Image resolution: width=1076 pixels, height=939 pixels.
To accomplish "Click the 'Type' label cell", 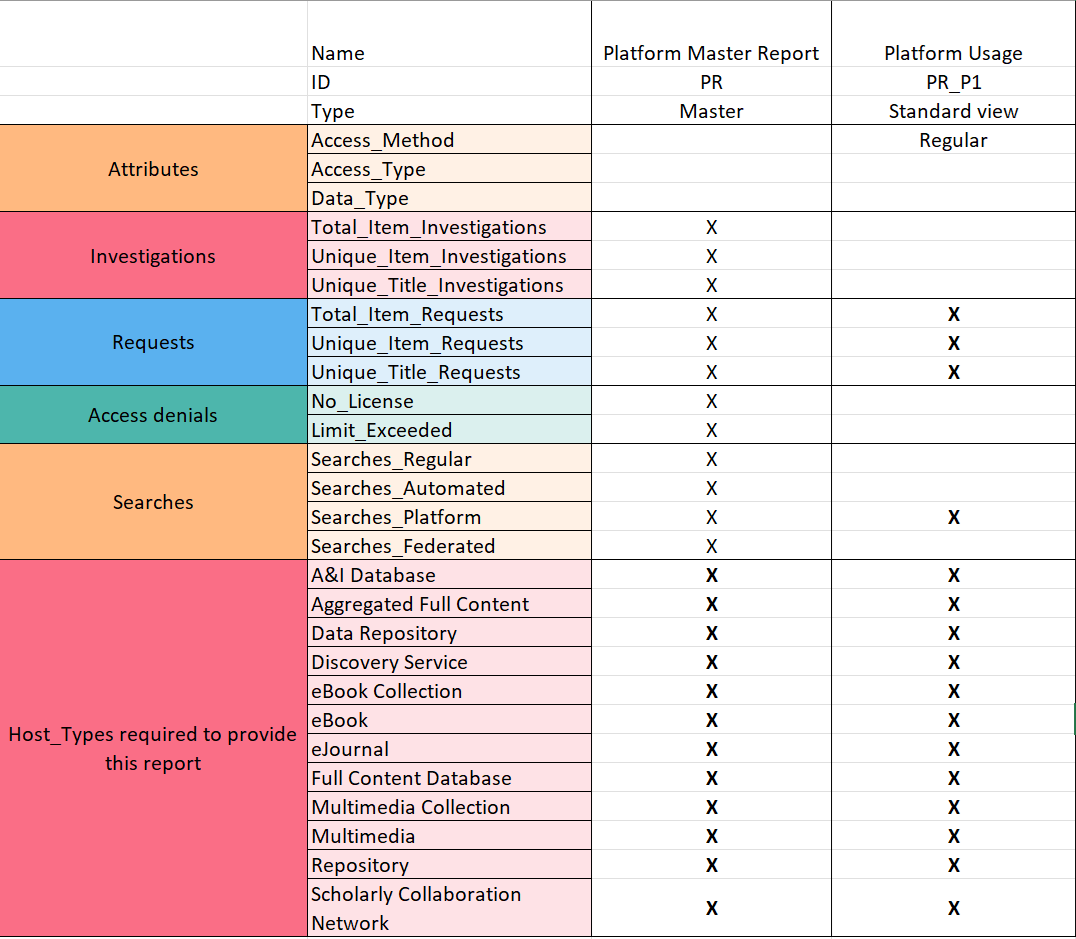I will point(449,111).
